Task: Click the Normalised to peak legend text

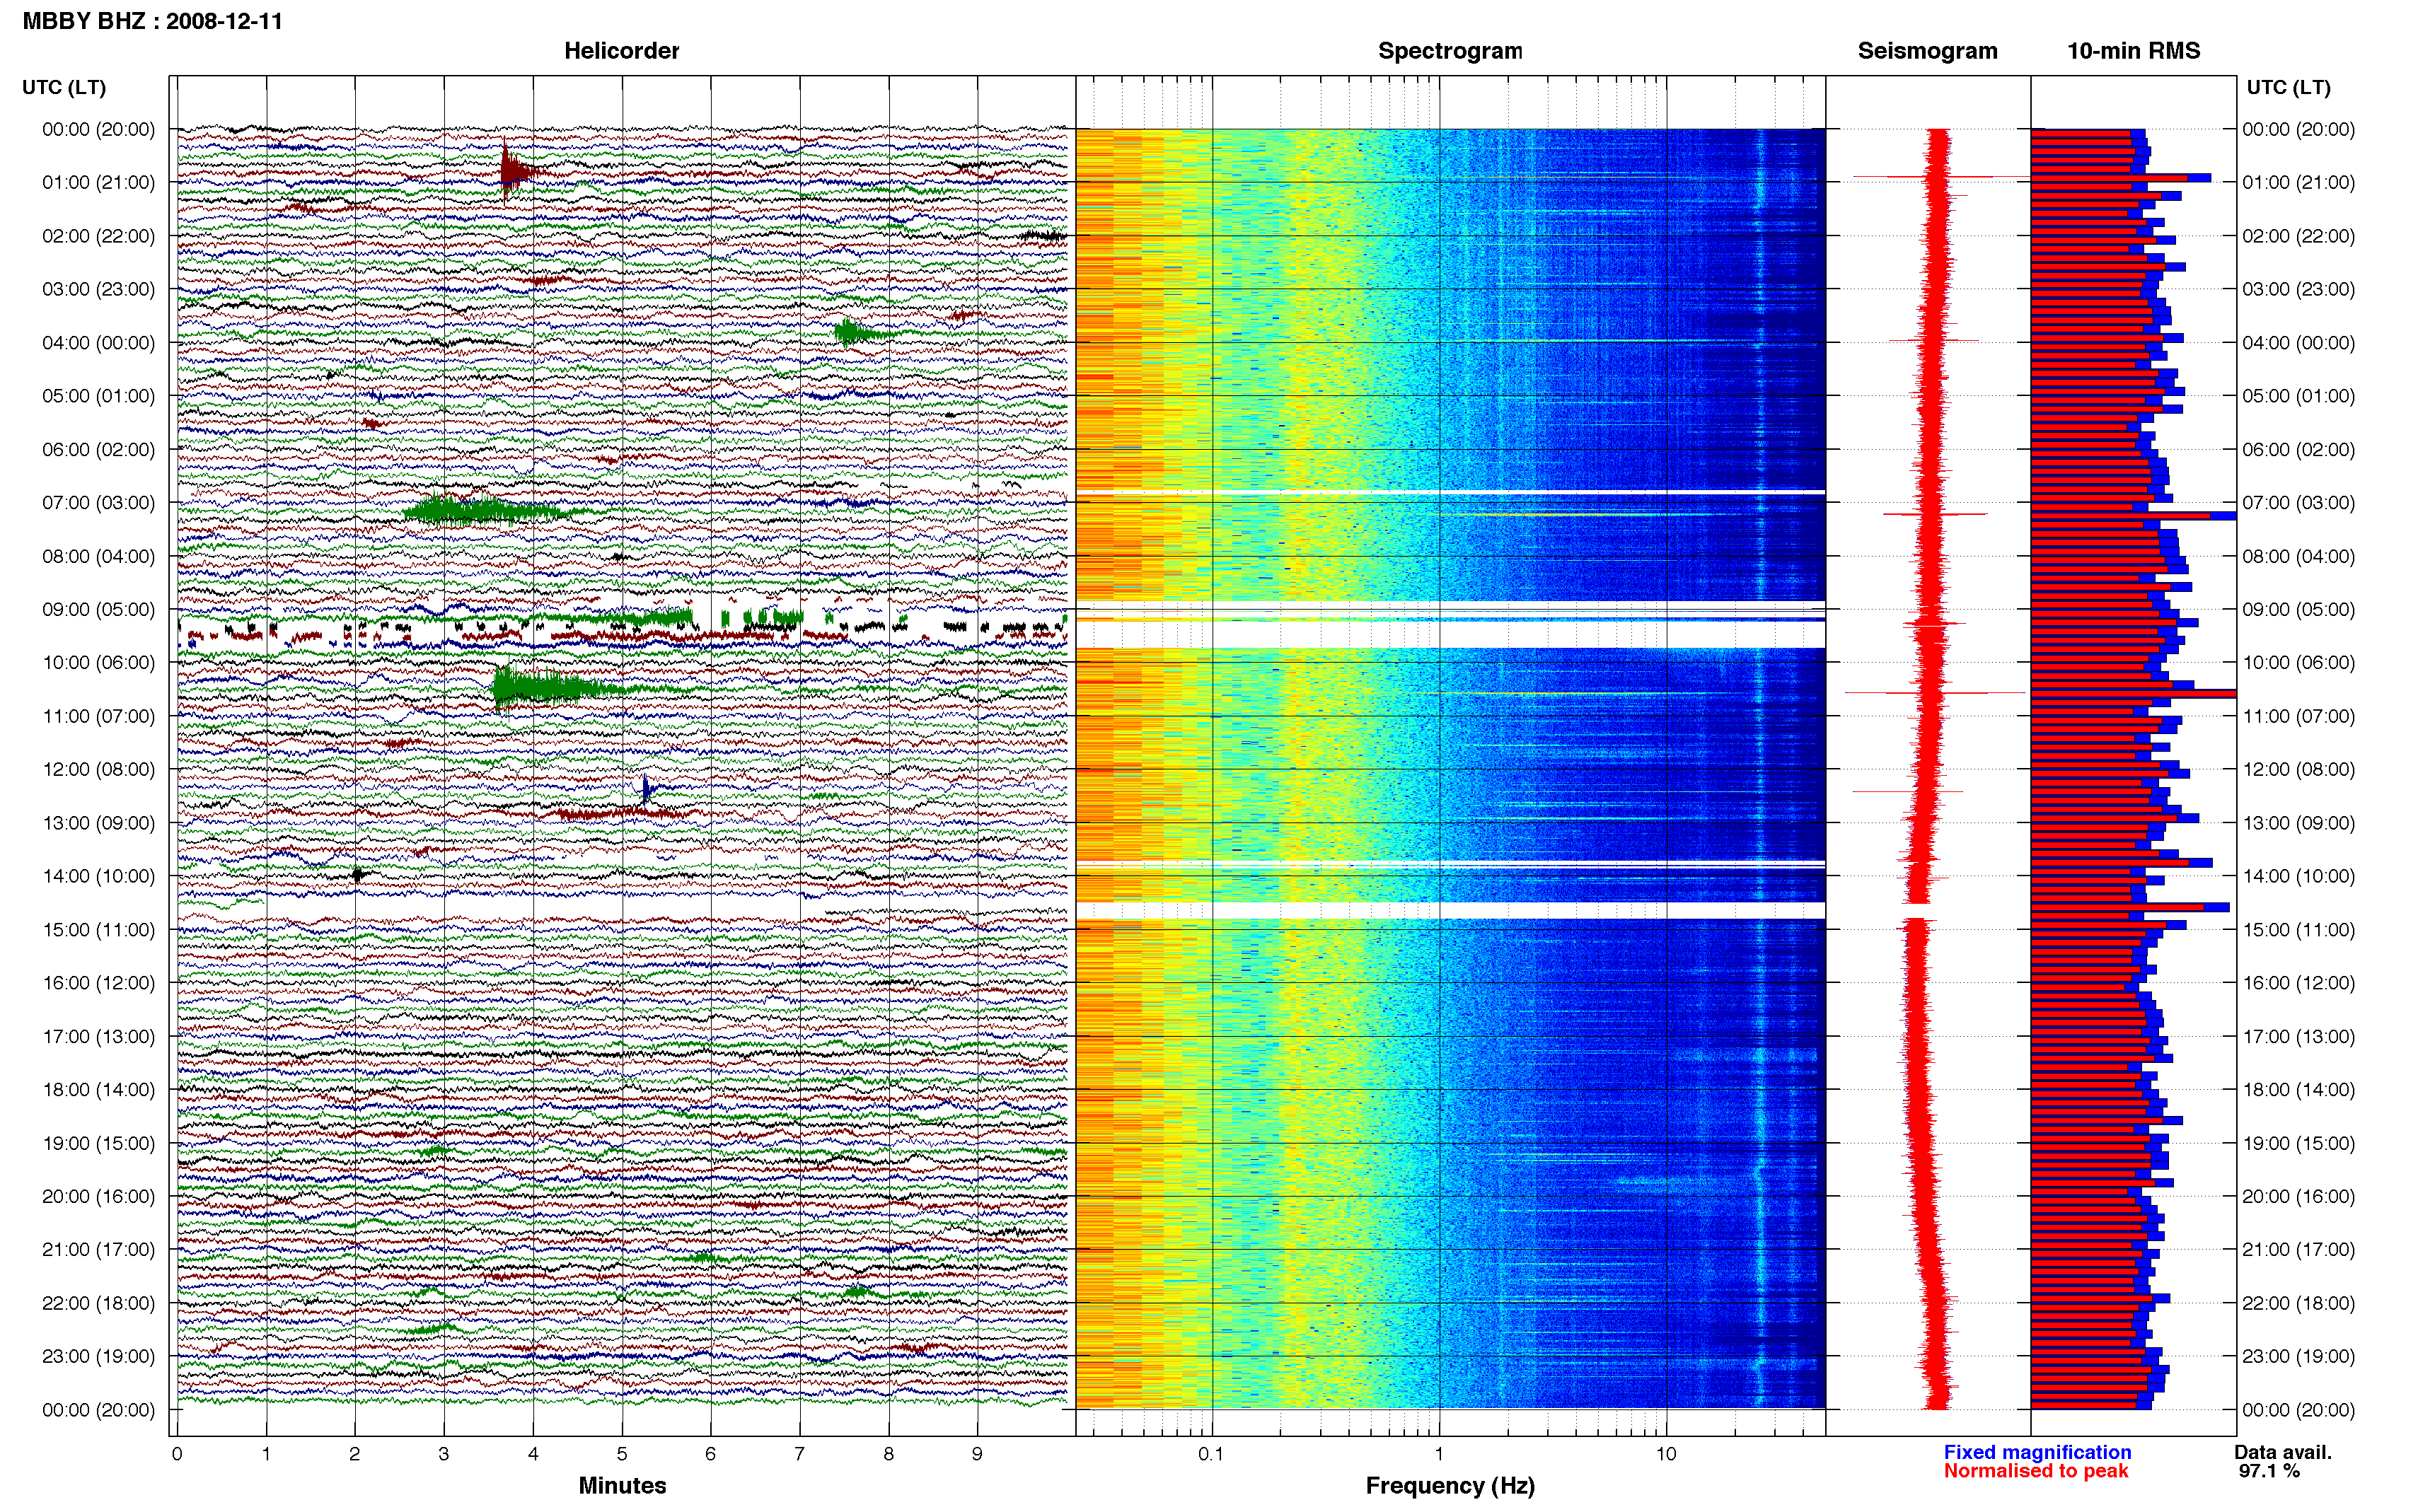Action: (2036, 1471)
